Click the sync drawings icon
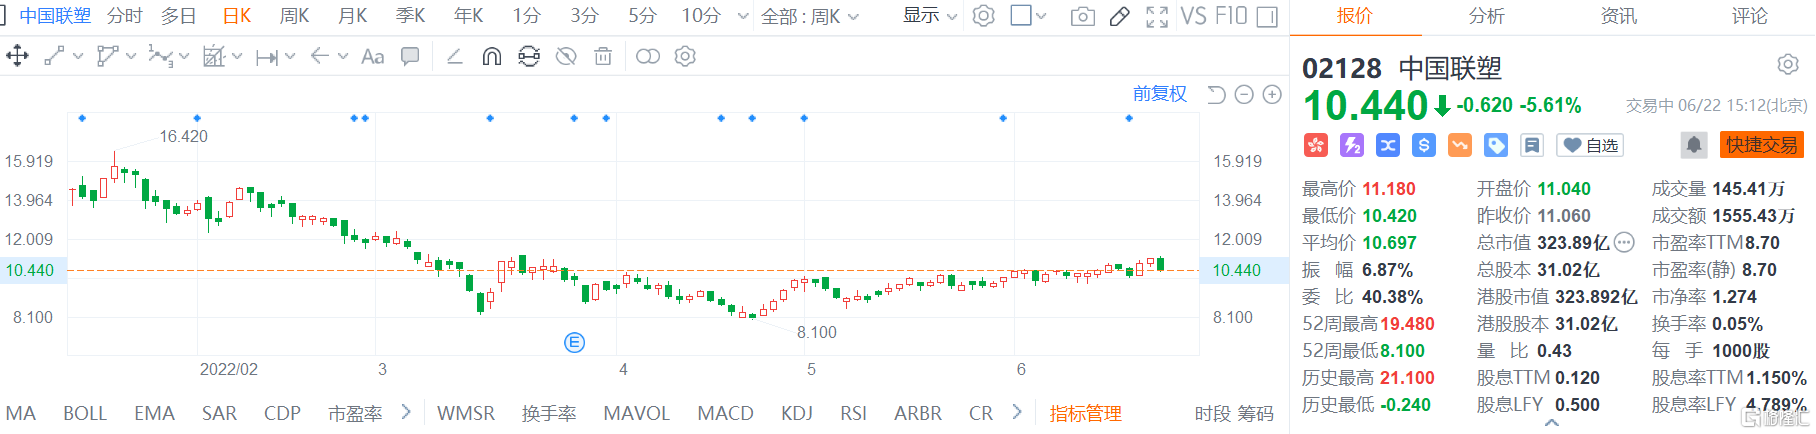 click(529, 57)
